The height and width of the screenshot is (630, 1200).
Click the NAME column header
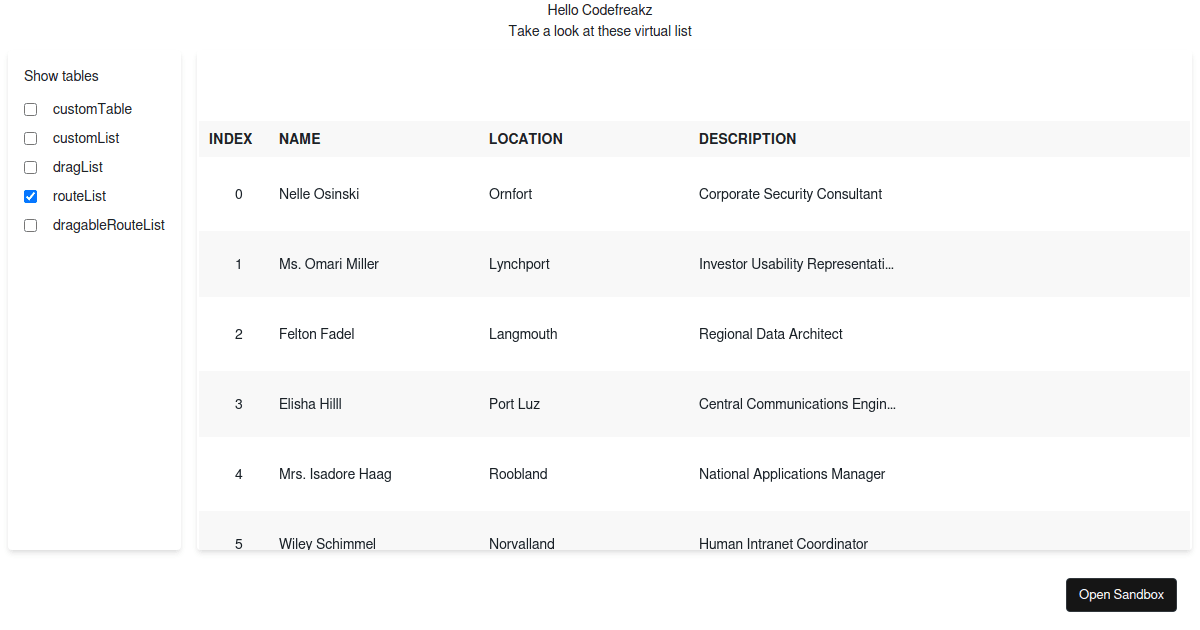tap(300, 139)
